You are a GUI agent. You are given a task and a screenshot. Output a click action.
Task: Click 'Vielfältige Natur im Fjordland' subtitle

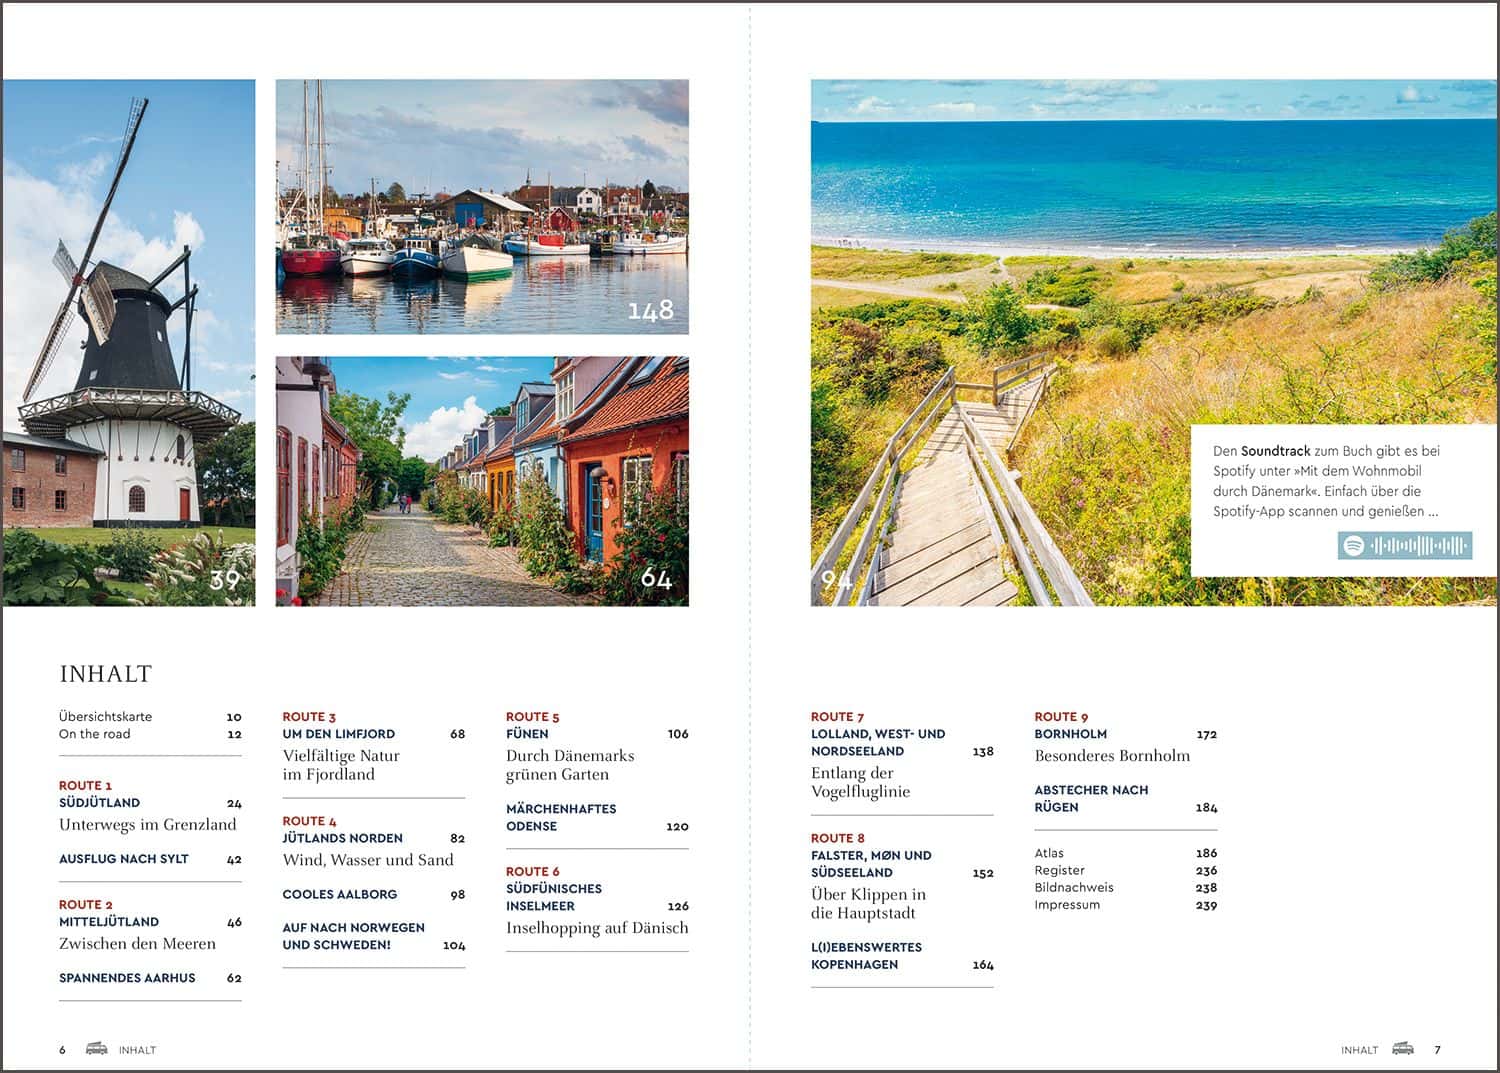[341, 765]
